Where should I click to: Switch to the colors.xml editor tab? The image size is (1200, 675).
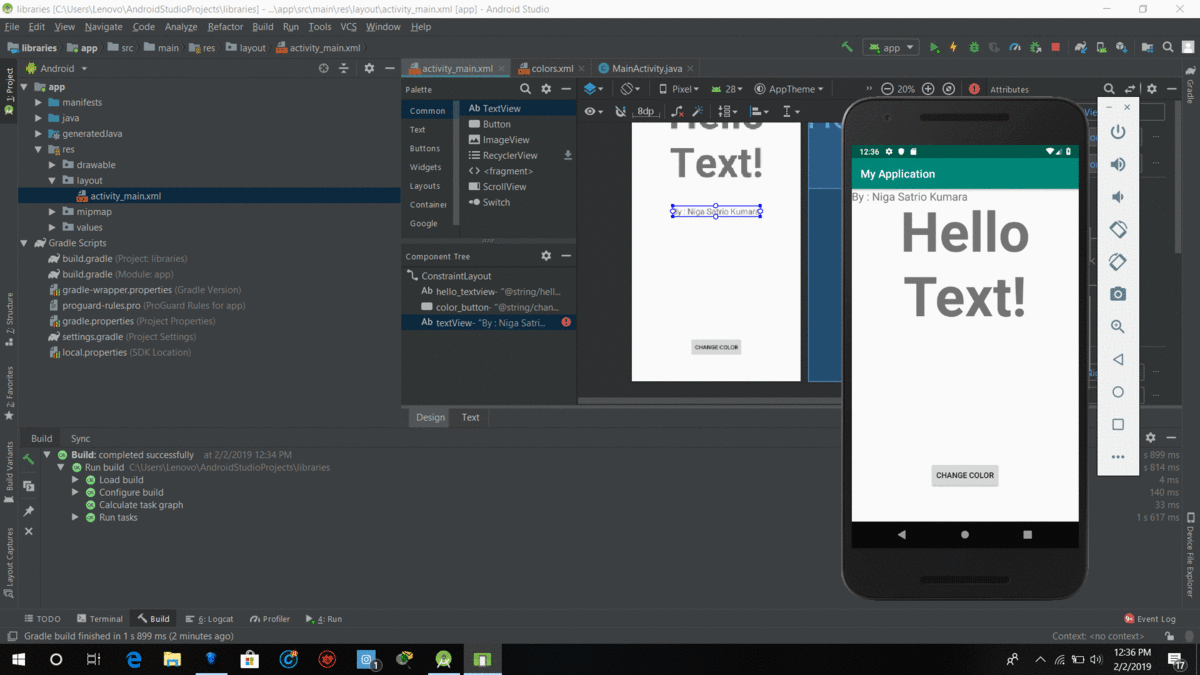pyautogui.click(x=549, y=68)
